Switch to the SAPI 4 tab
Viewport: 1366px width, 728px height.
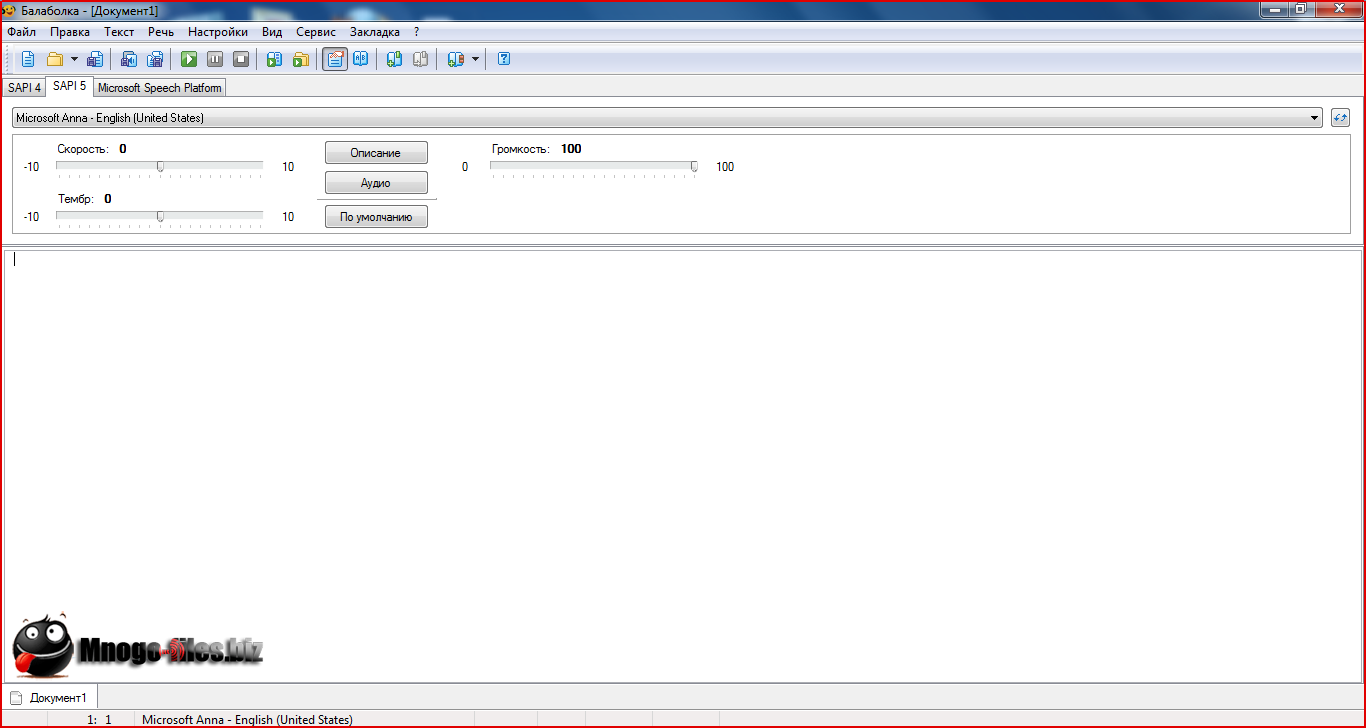pos(24,88)
